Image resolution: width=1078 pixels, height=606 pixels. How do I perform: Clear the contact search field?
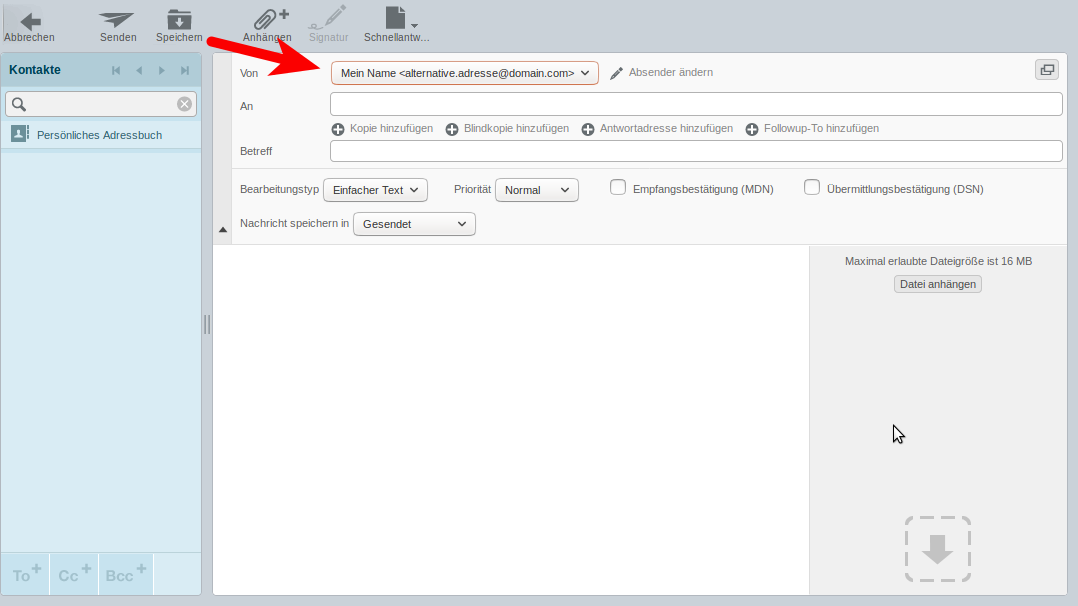[x=184, y=104]
